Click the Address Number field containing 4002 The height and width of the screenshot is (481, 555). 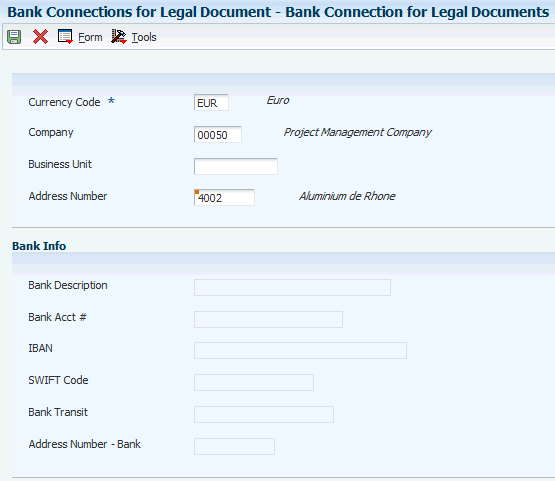pos(224,197)
